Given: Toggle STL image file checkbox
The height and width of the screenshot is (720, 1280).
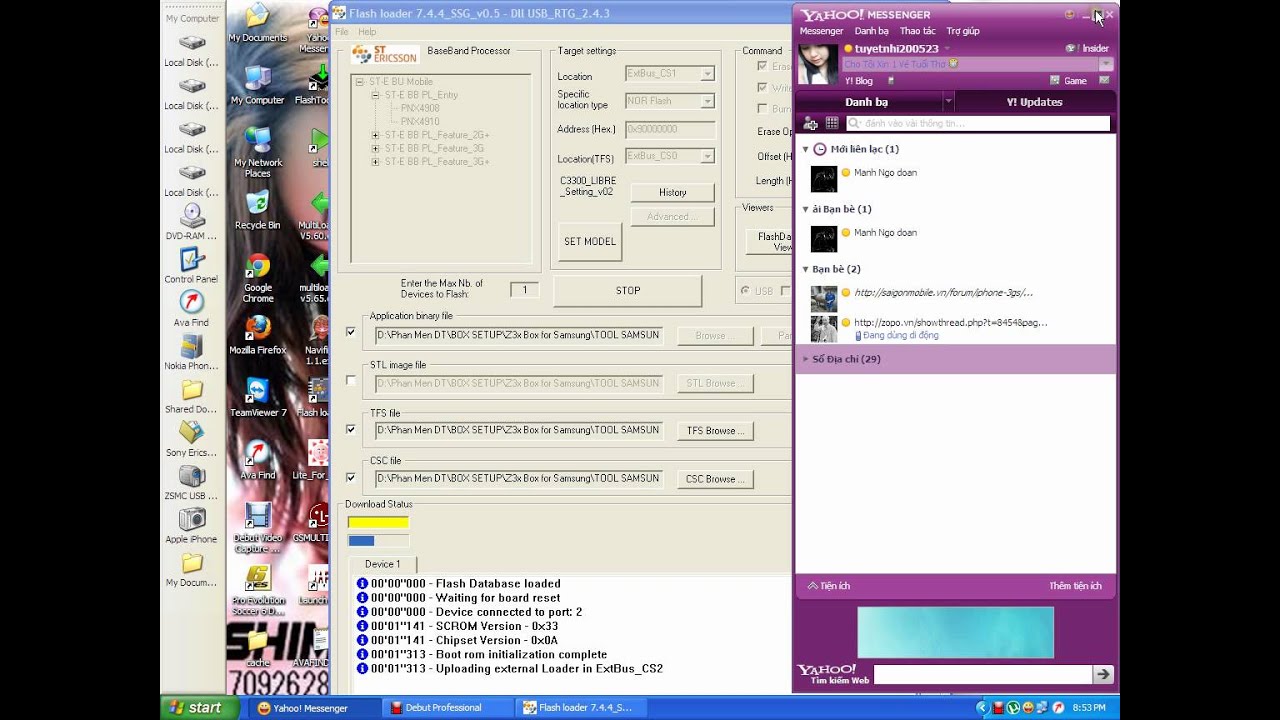Looking at the screenshot, I should [x=351, y=381].
